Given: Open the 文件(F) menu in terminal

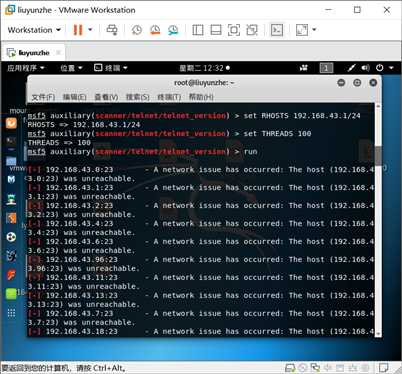Looking at the screenshot, I should tap(43, 97).
